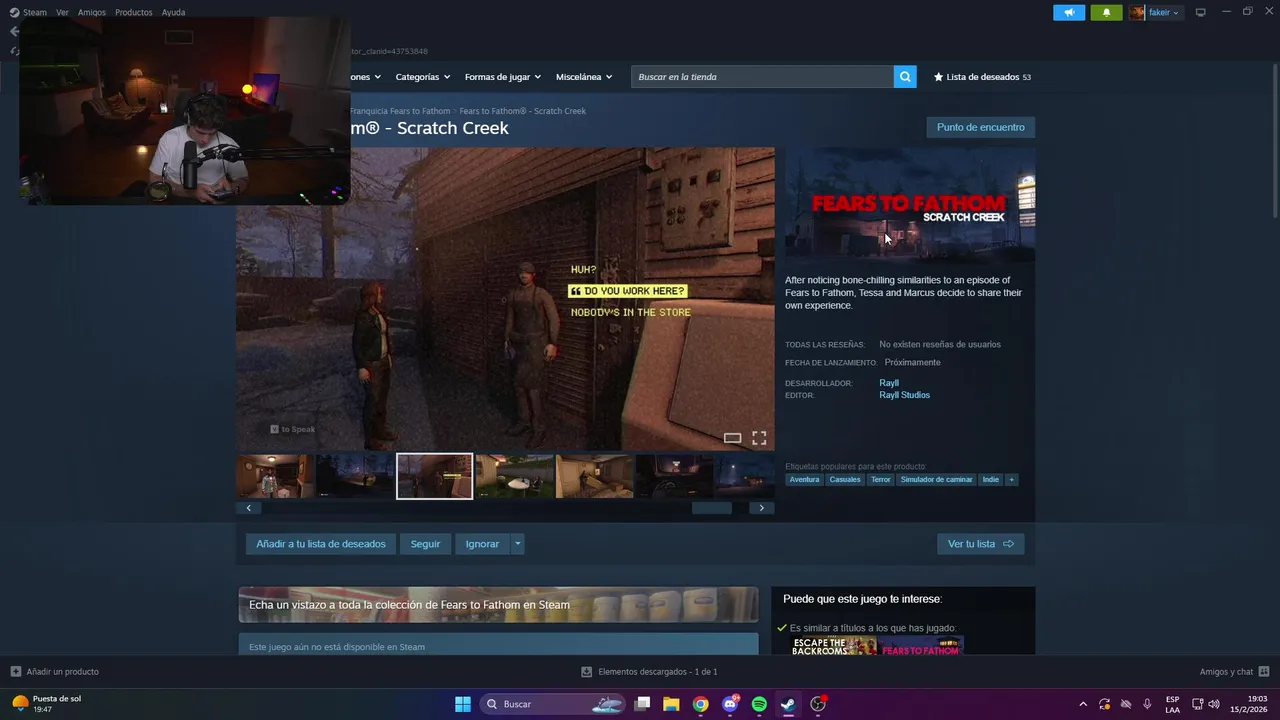Click the blue announcements megaphone icon
The height and width of the screenshot is (720, 1280).
coord(1069,13)
